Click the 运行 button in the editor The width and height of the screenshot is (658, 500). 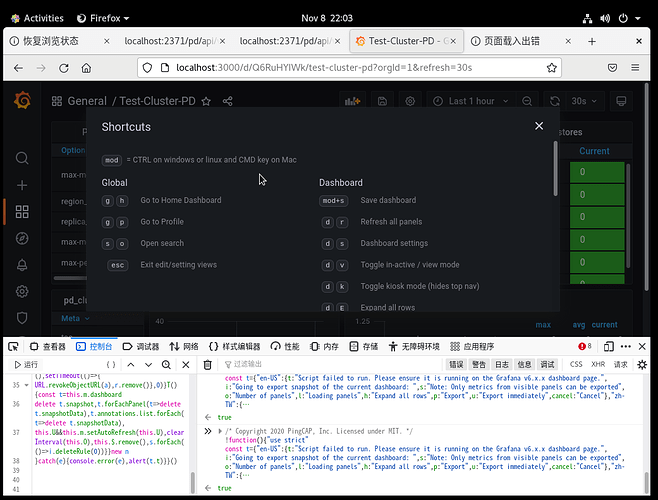[x=24, y=365]
